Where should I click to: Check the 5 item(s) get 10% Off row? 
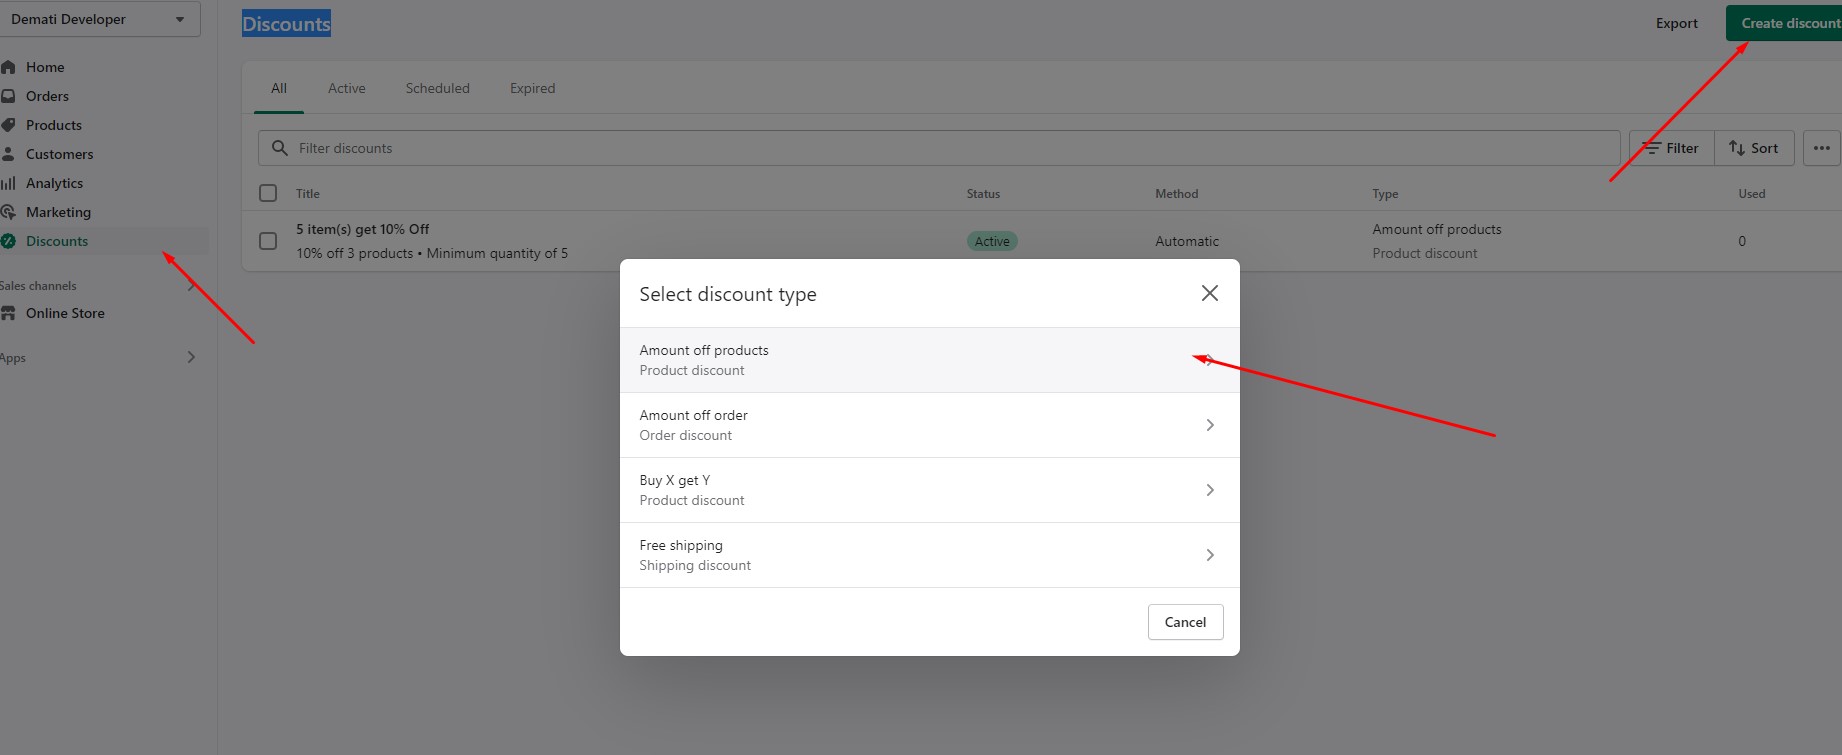pyautogui.click(x=268, y=241)
